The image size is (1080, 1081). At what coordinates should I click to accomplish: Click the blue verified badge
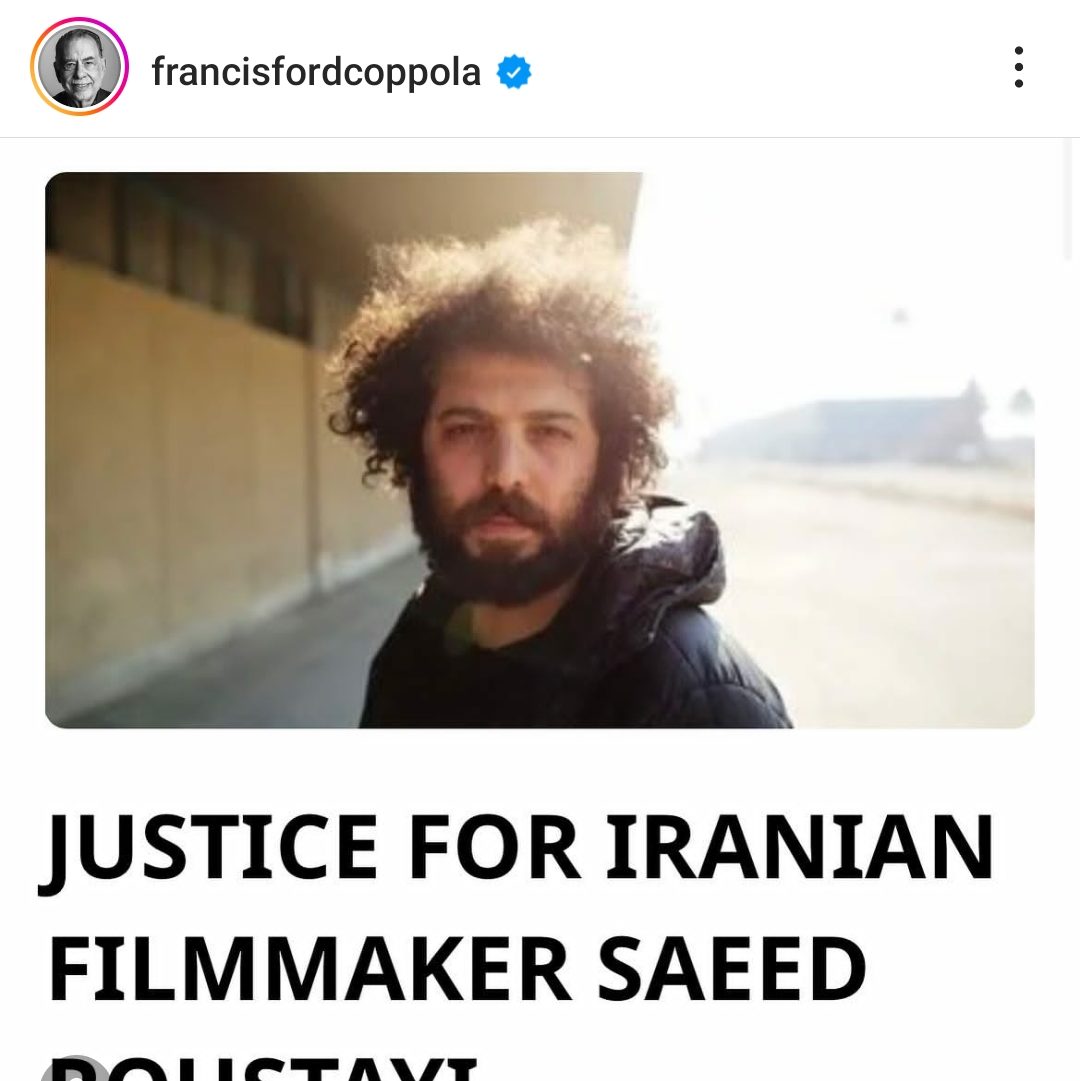click(514, 72)
